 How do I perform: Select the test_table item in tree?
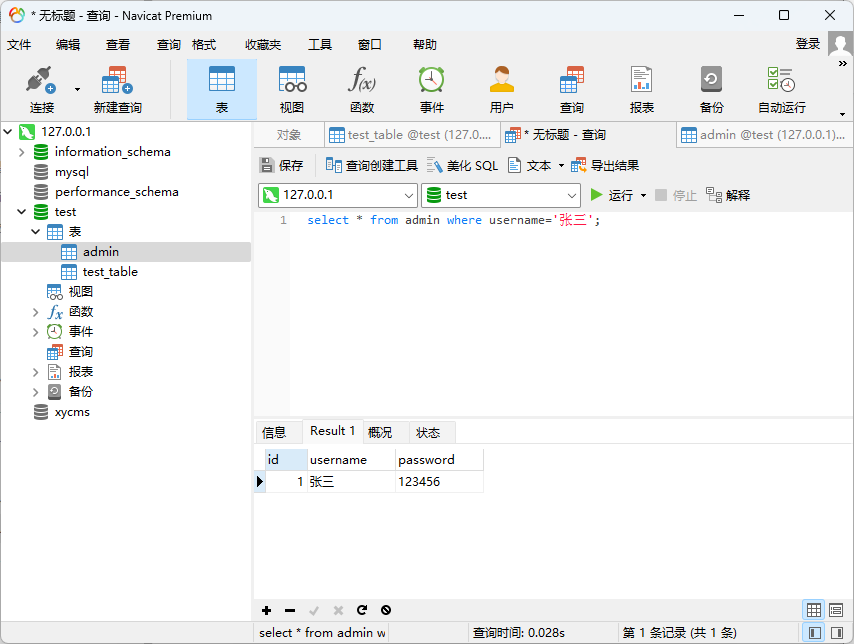point(110,272)
